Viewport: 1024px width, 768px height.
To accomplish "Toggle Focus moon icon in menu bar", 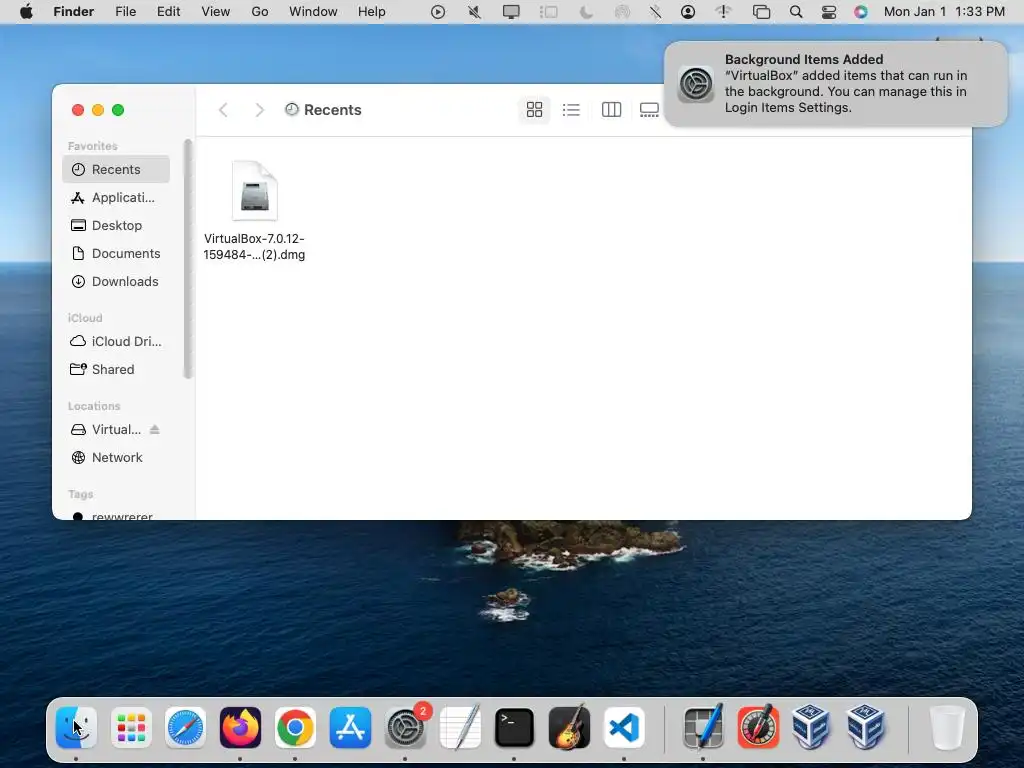I will click(x=586, y=12).
